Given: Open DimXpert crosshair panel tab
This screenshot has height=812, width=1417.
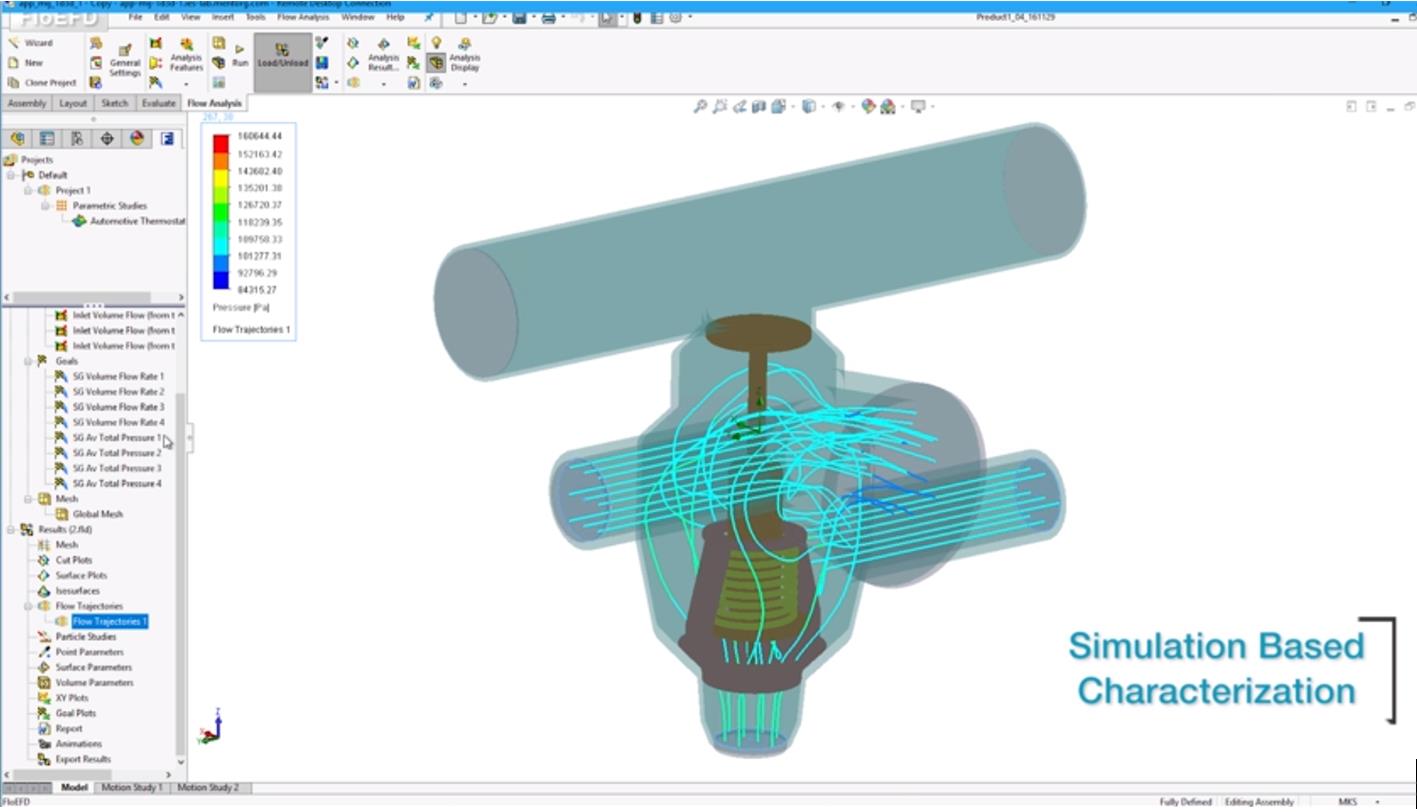Looking at the screenshot, I should [107, 138].
